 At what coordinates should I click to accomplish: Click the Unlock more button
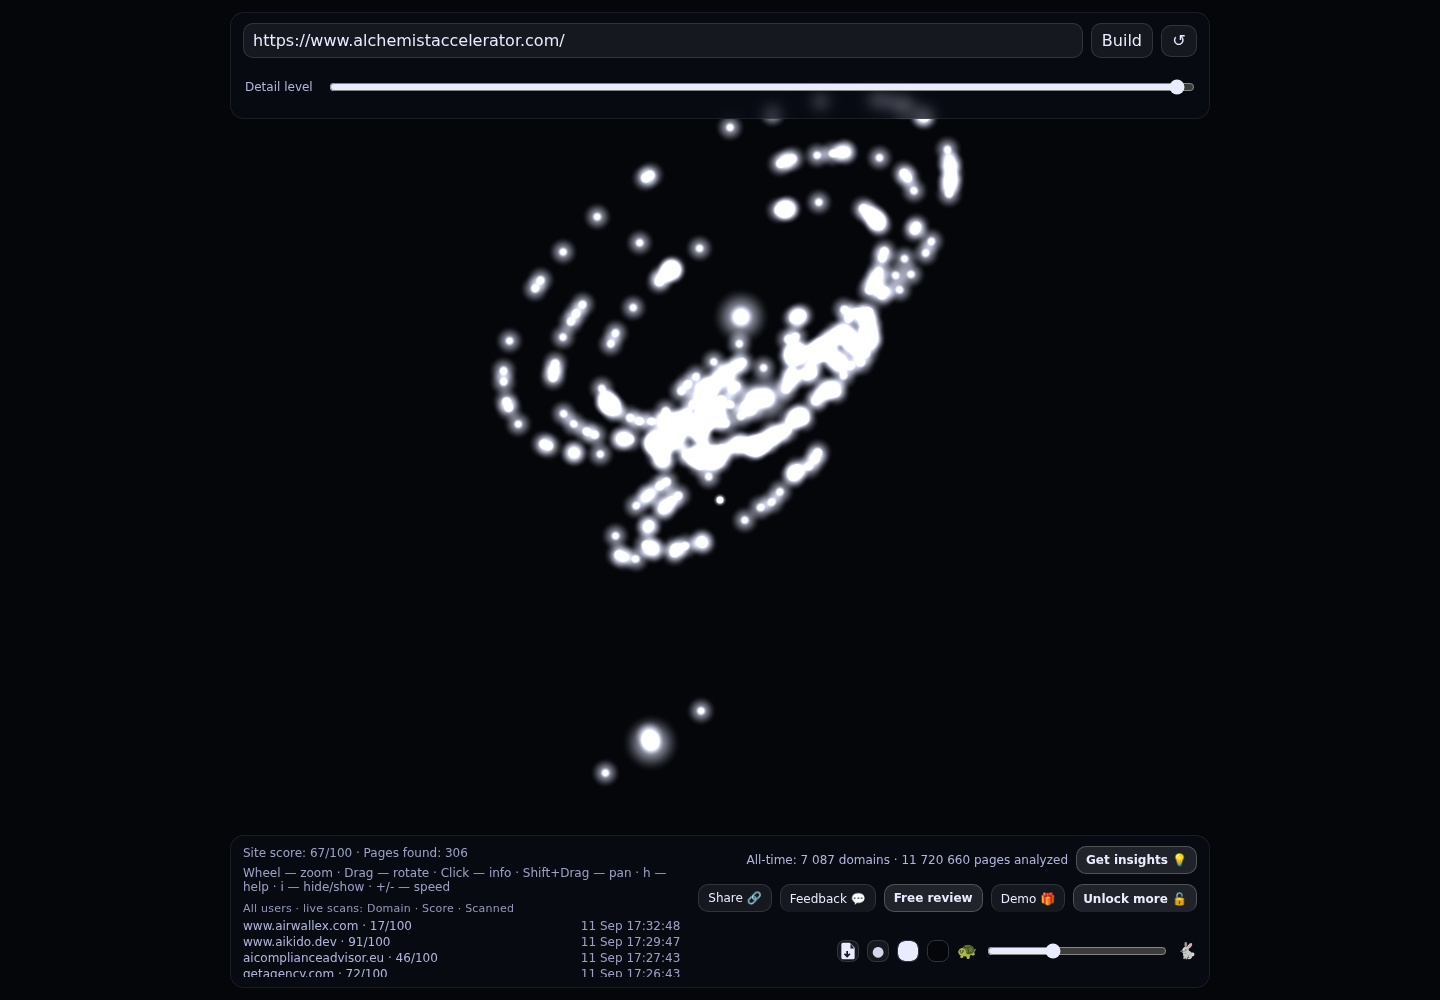click(1135, 898)
